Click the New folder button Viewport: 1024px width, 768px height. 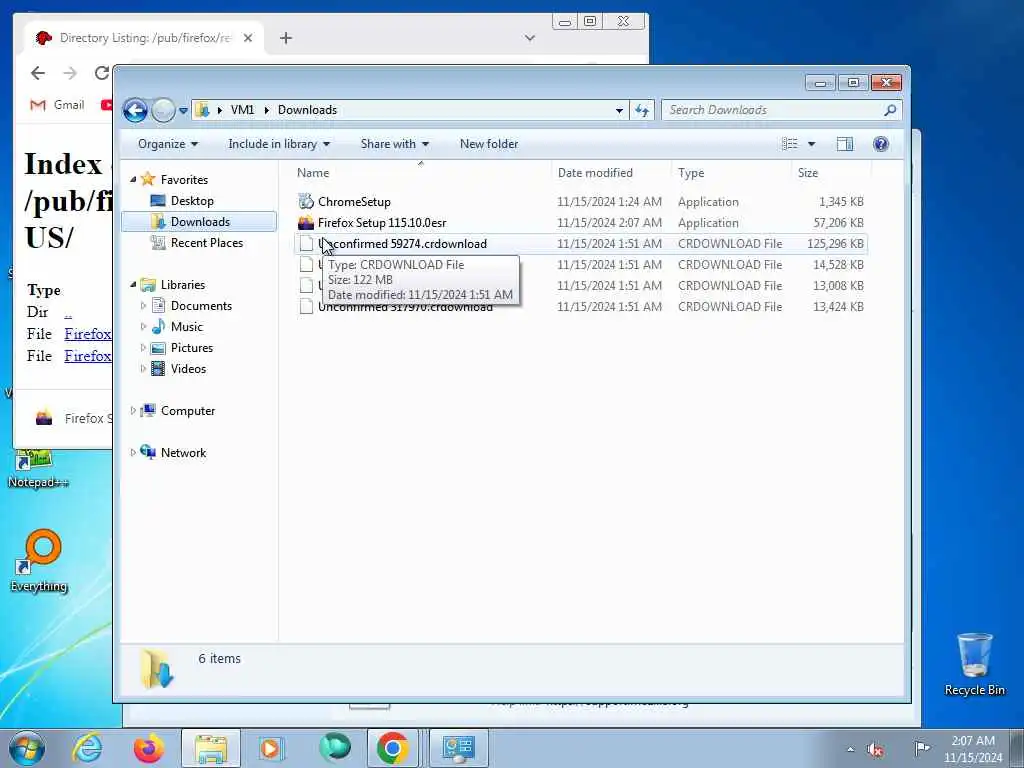(488, 144)
